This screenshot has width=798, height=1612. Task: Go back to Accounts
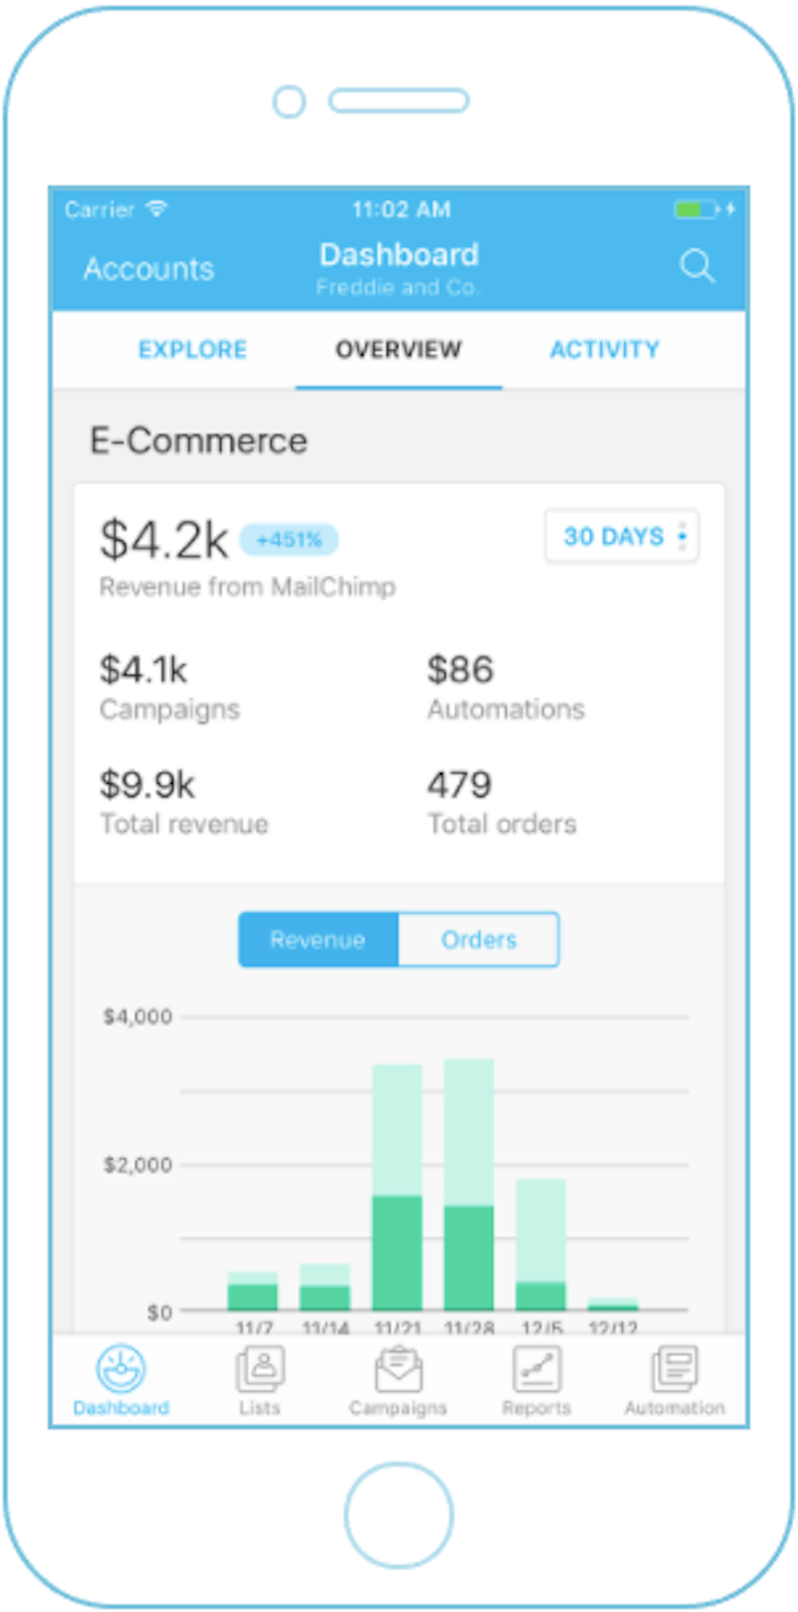[x=147, y=268]
